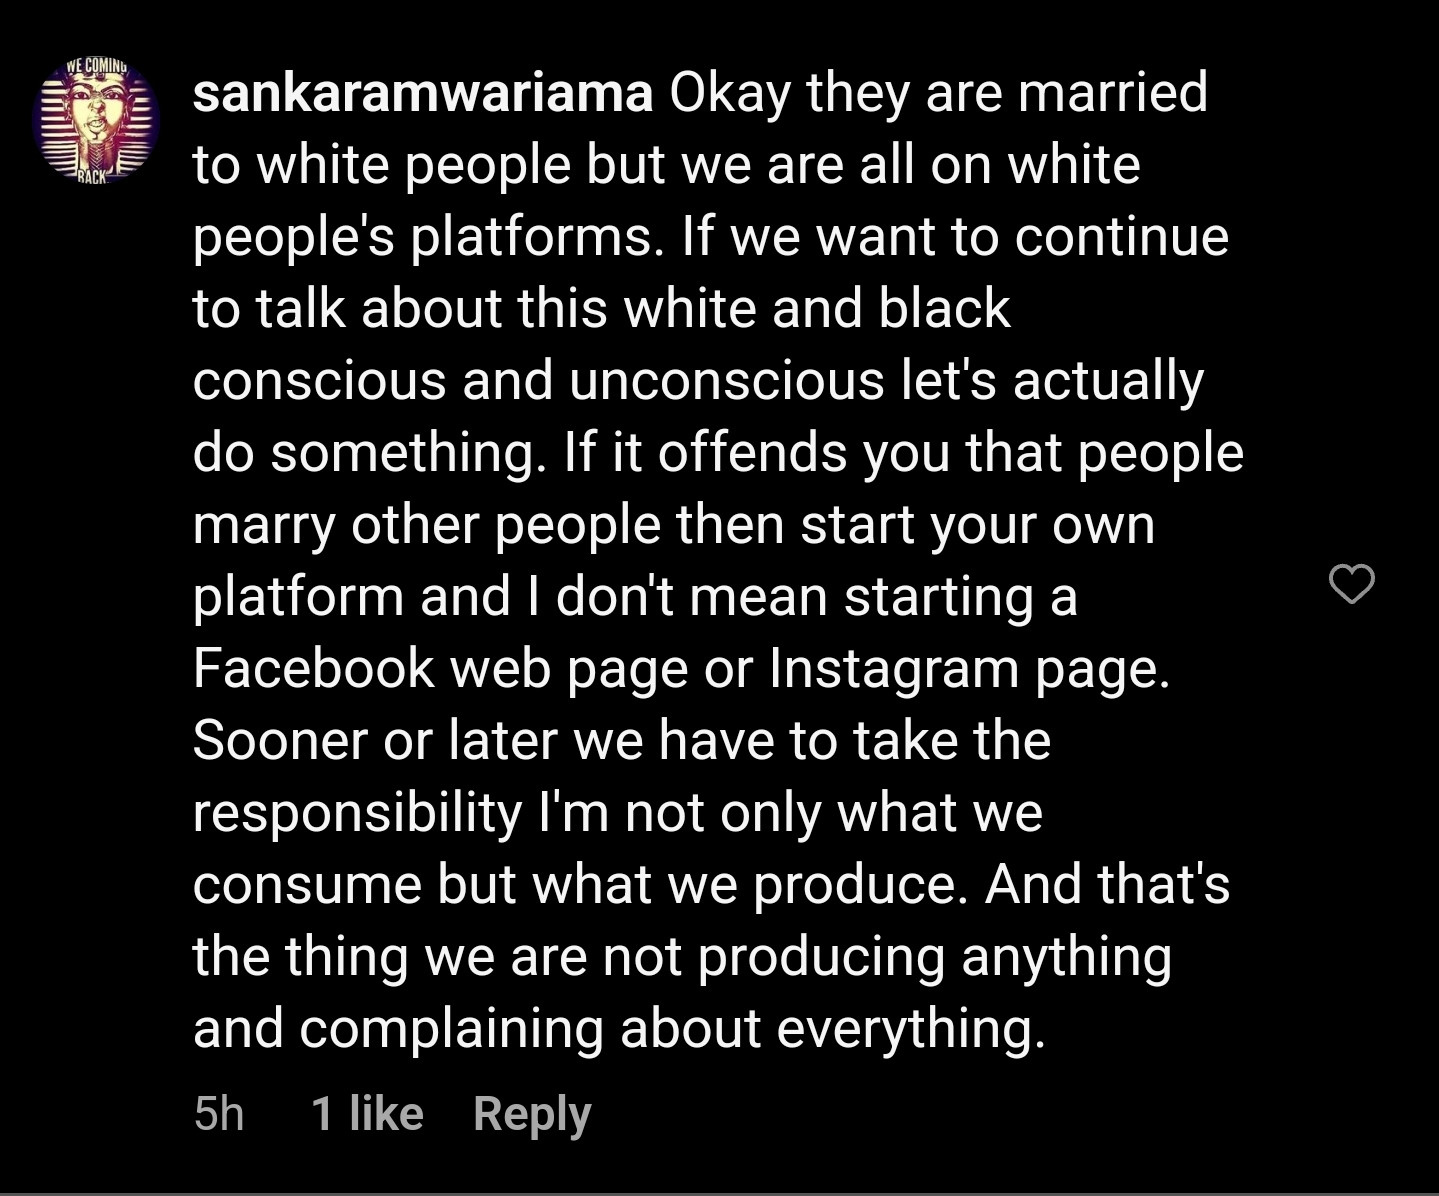Click the word 'Facebook' in the comment
Image resolution: width=1439 pixels, height=1196 pixels.
click(x=313, y=668)
